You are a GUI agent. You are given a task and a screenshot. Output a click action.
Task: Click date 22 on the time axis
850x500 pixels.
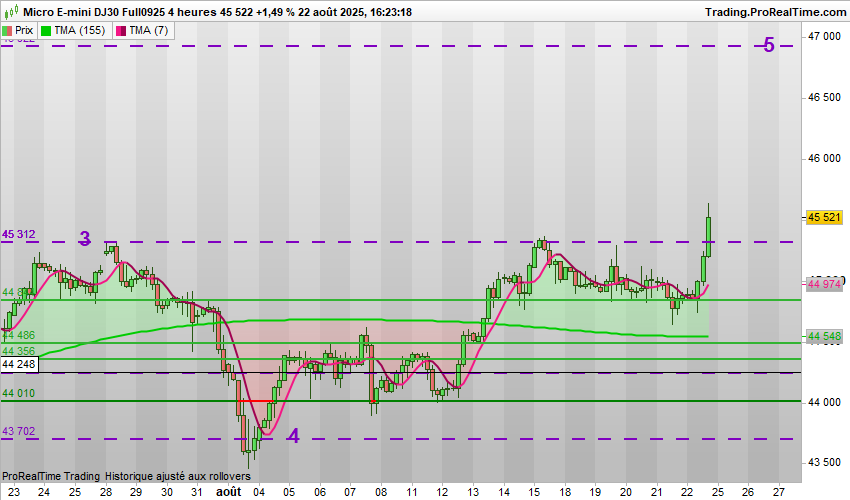click(x=687, y=492)
